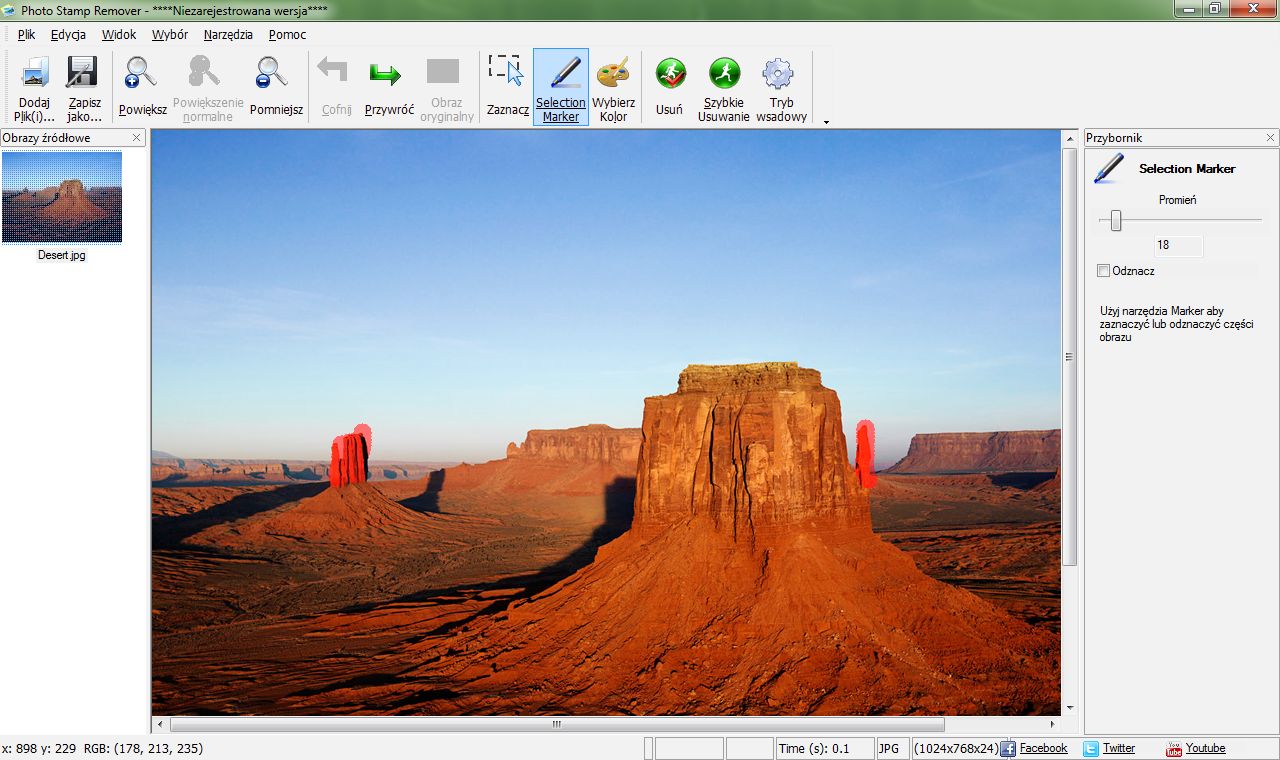
Task: Click the green Przywróć redo arrow
Action: pyautogui.click(x=385, y=73)
